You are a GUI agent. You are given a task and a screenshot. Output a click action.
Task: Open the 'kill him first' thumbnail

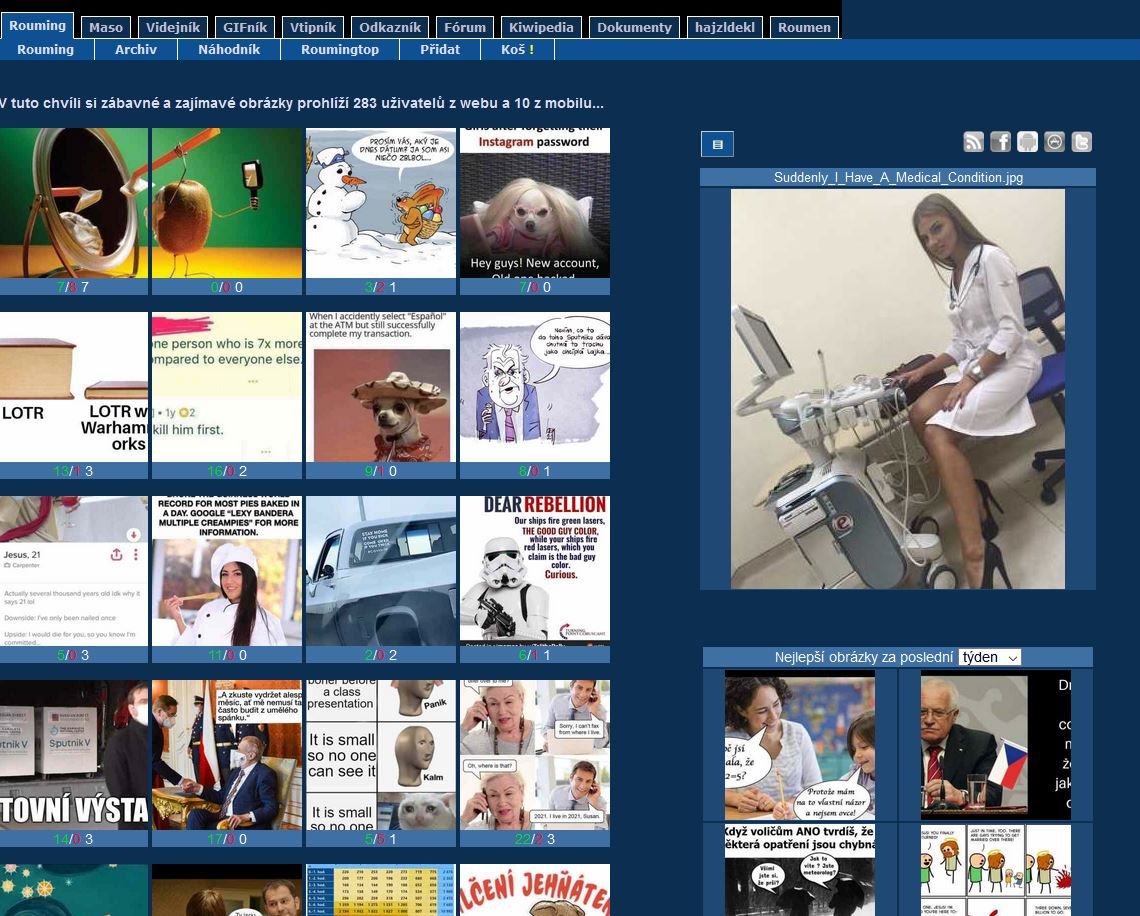(x=227, y=387)
